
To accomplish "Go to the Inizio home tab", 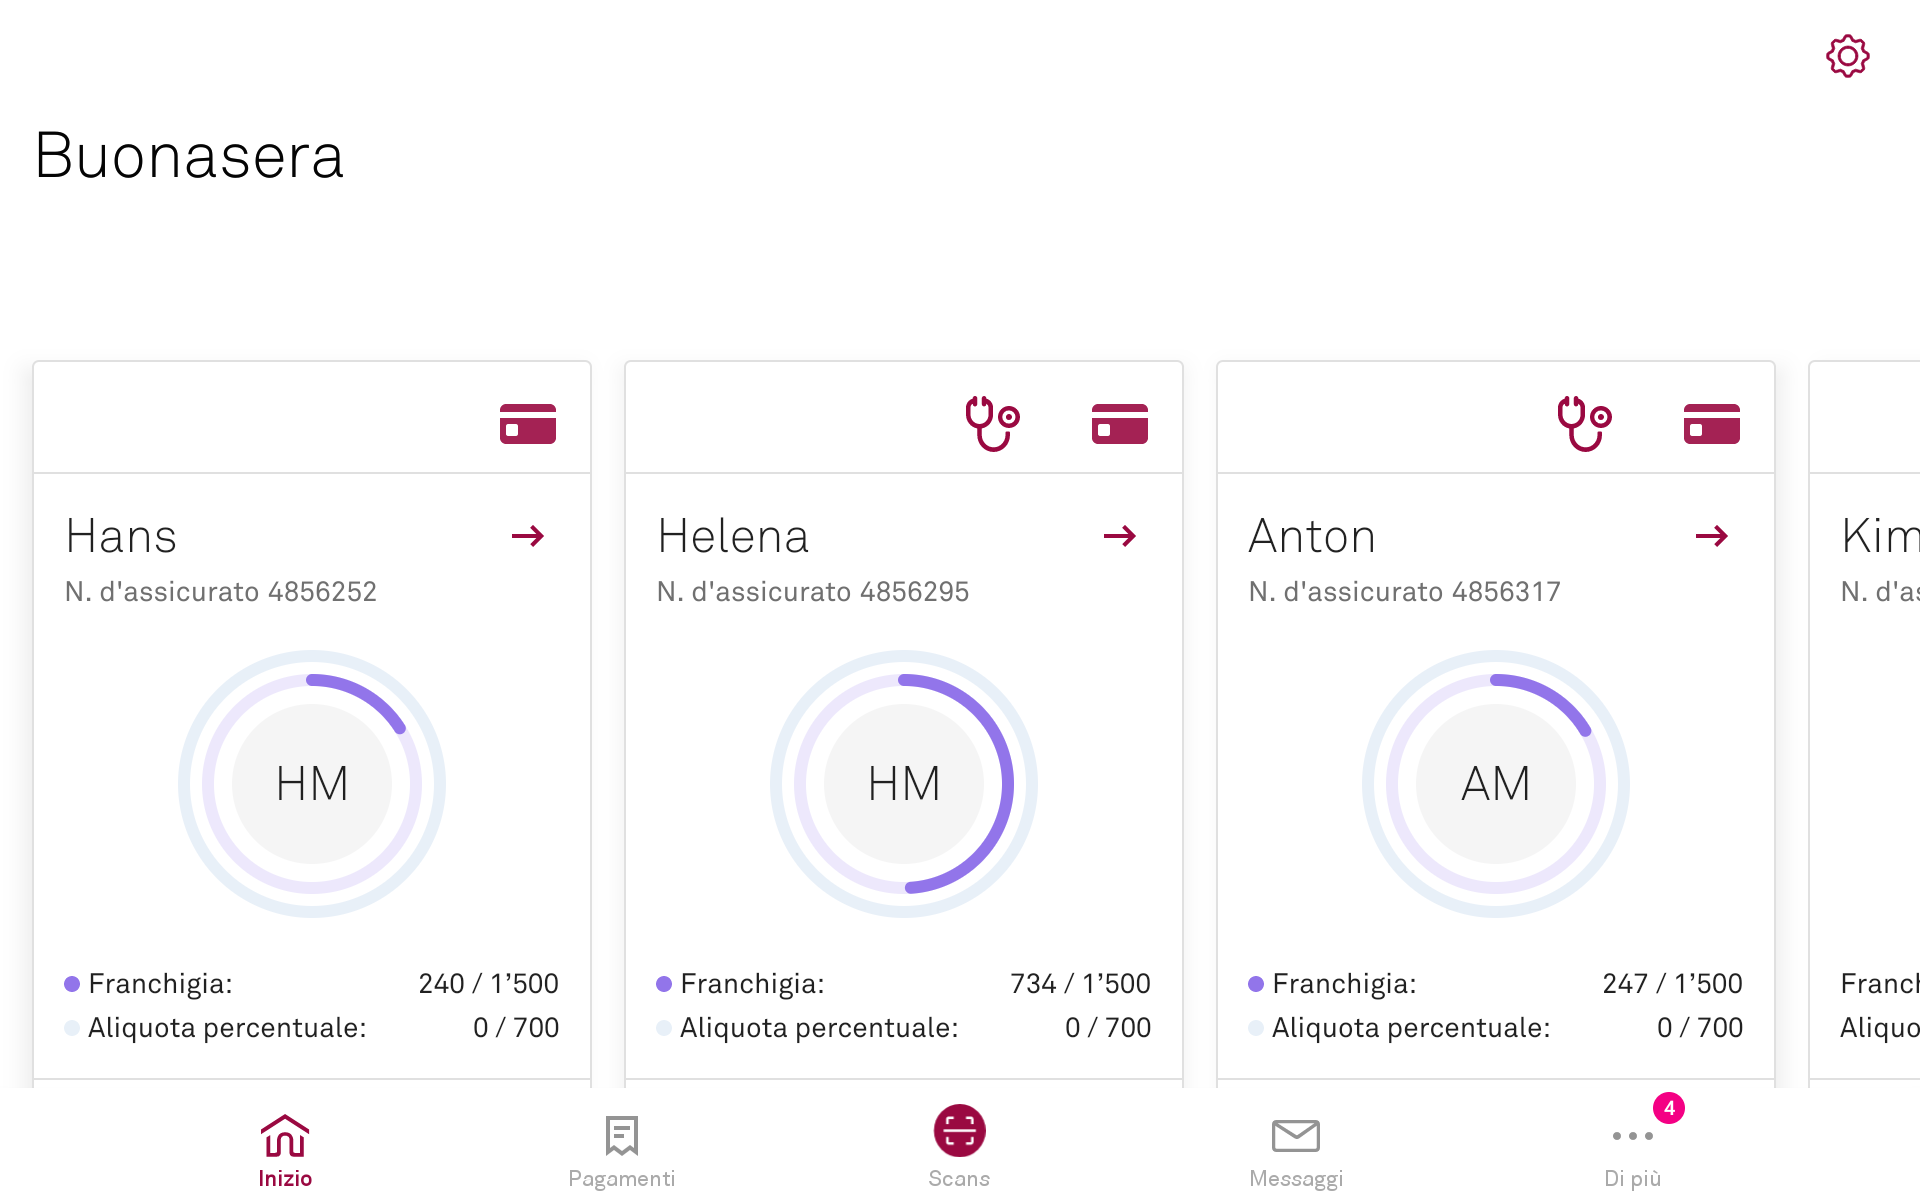I will pos(285,1150).
